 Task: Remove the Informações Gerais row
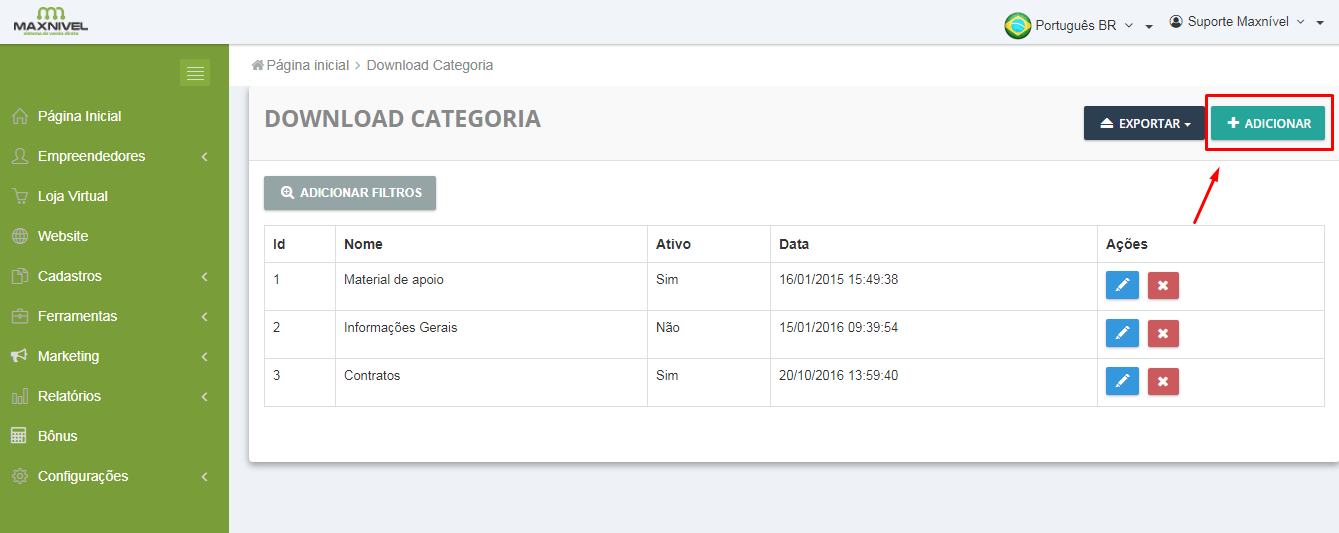(1163, 333)
